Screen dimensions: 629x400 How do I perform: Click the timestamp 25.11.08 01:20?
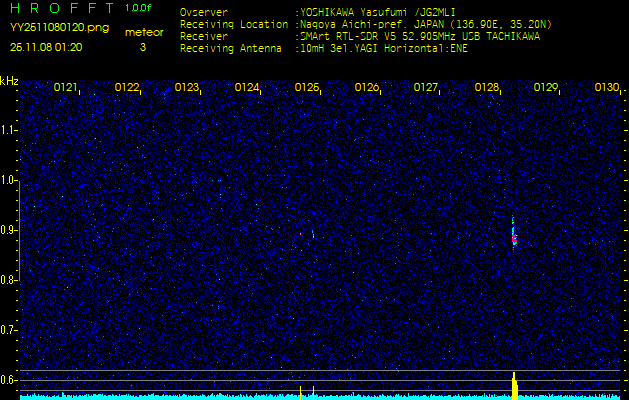[x=46, y=47]
